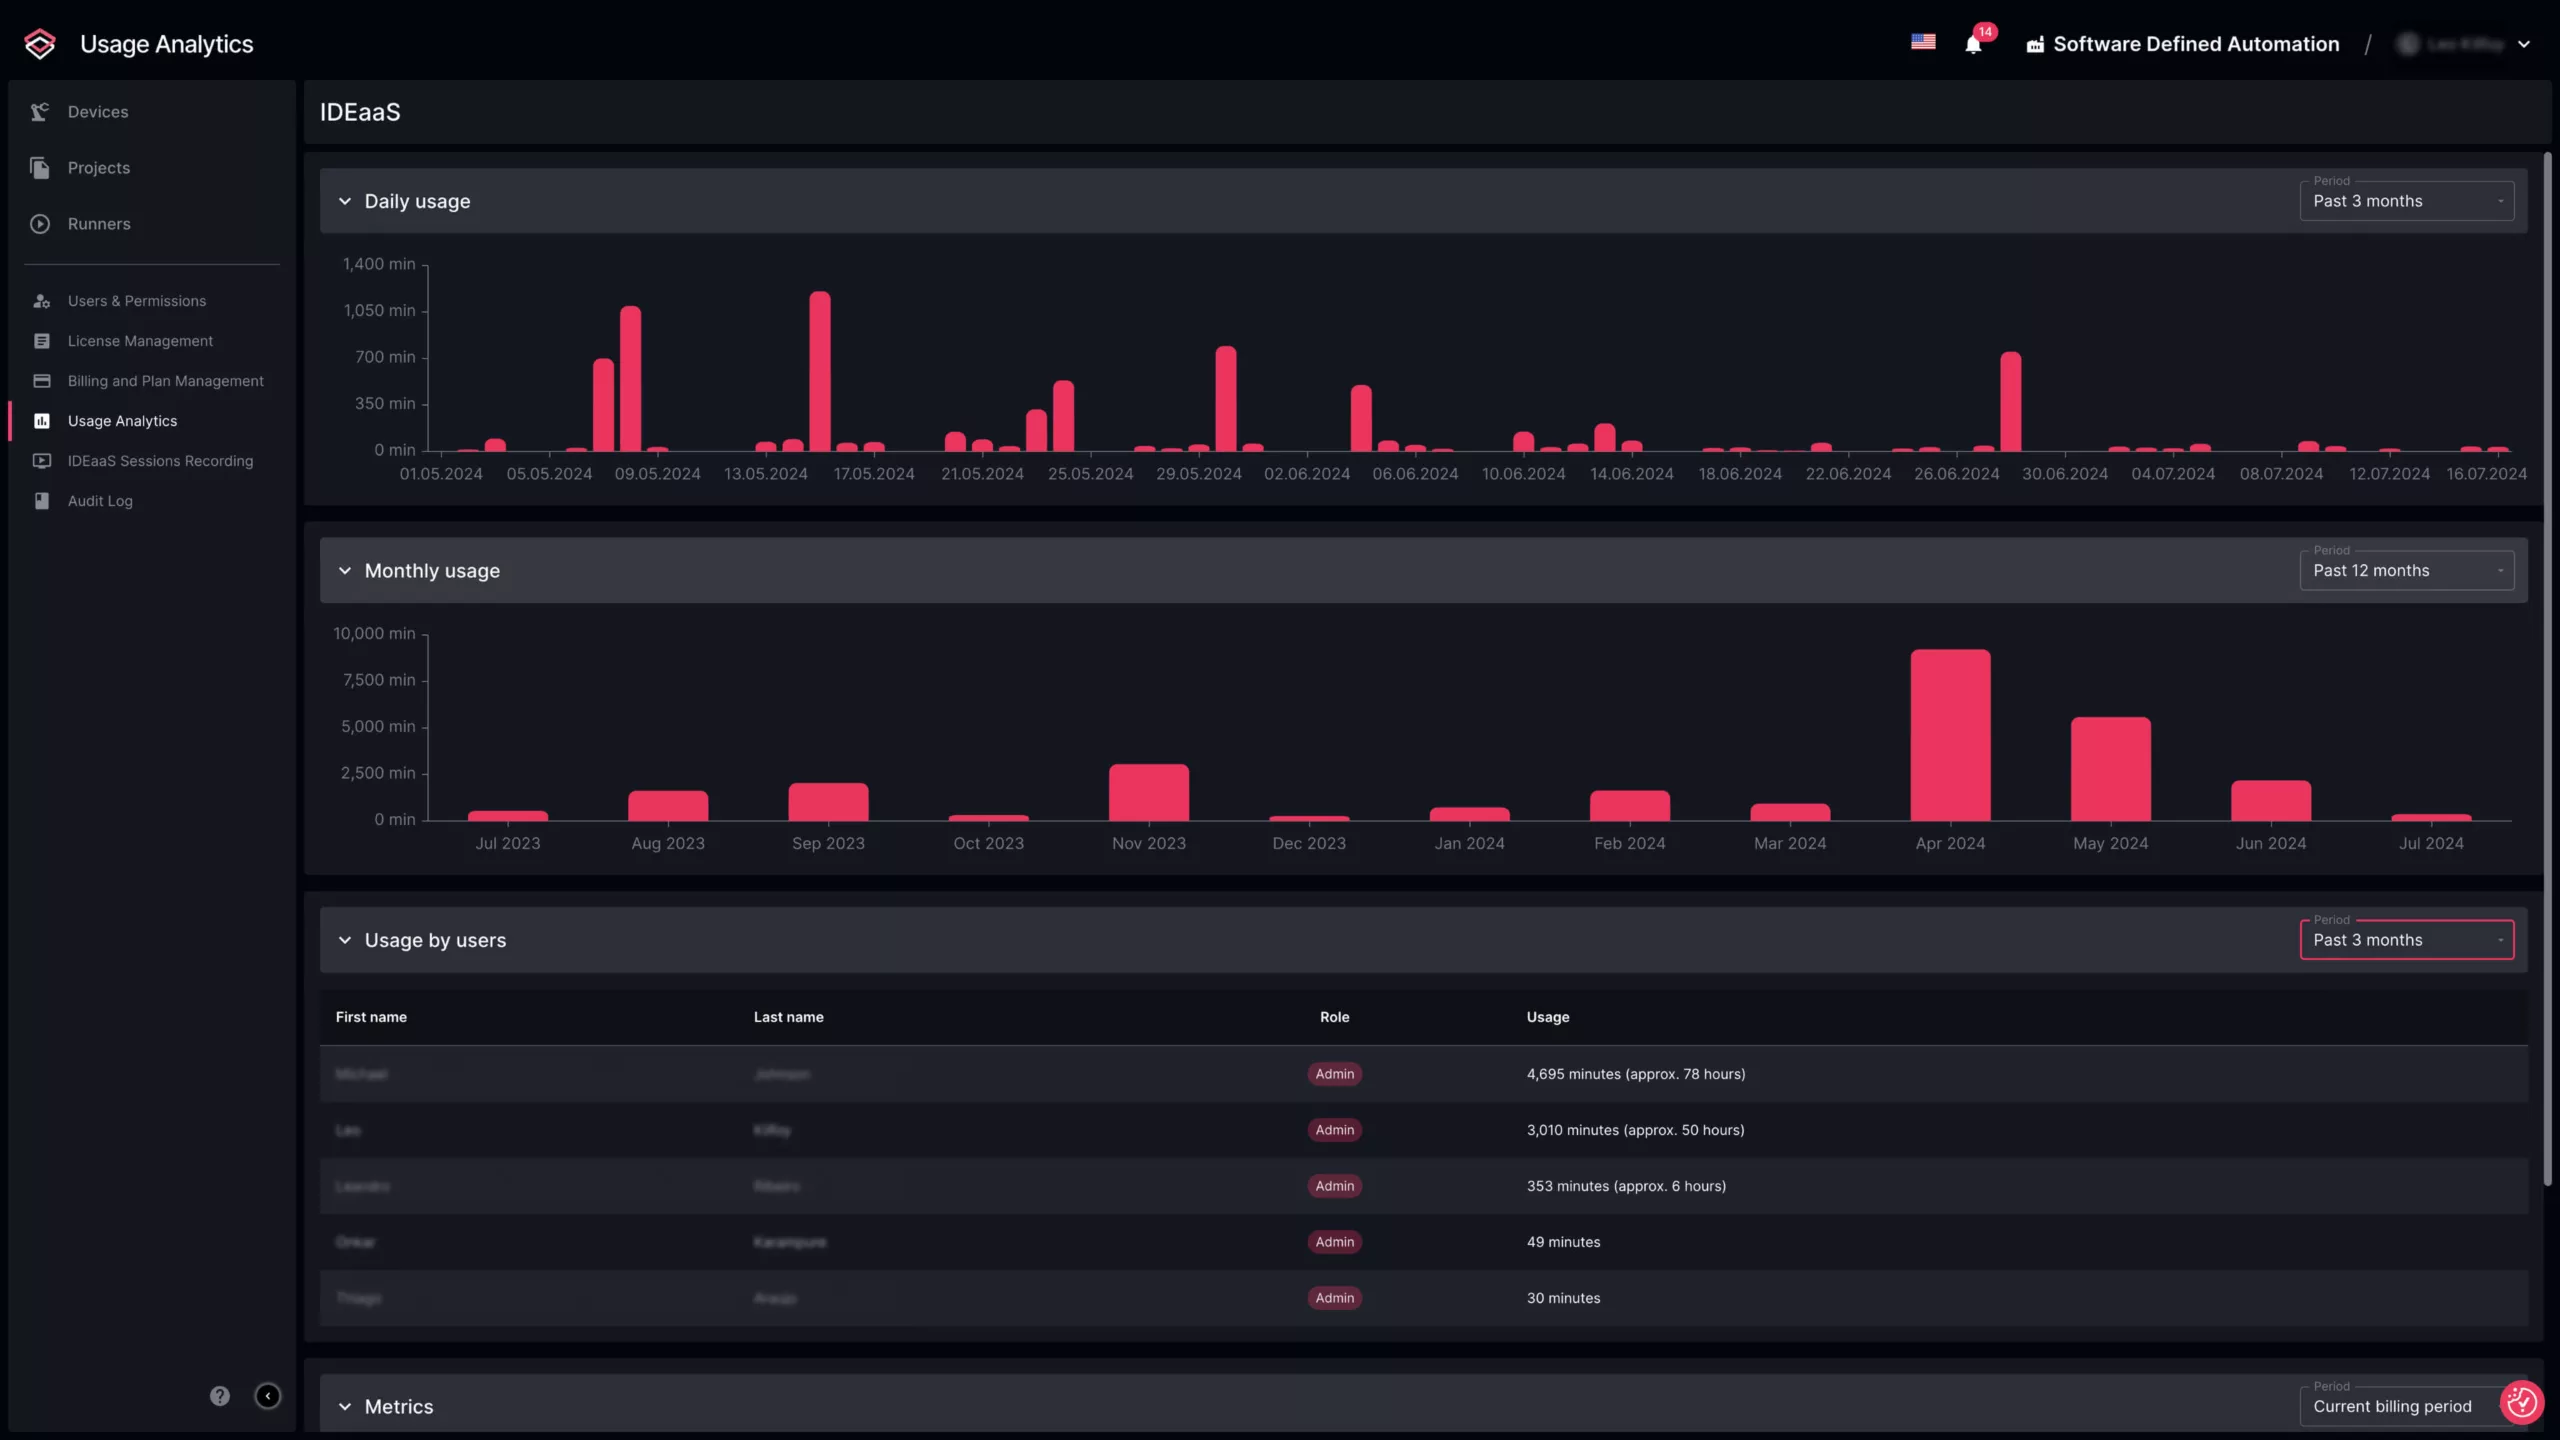Click the app logo in header

point(40,44)
